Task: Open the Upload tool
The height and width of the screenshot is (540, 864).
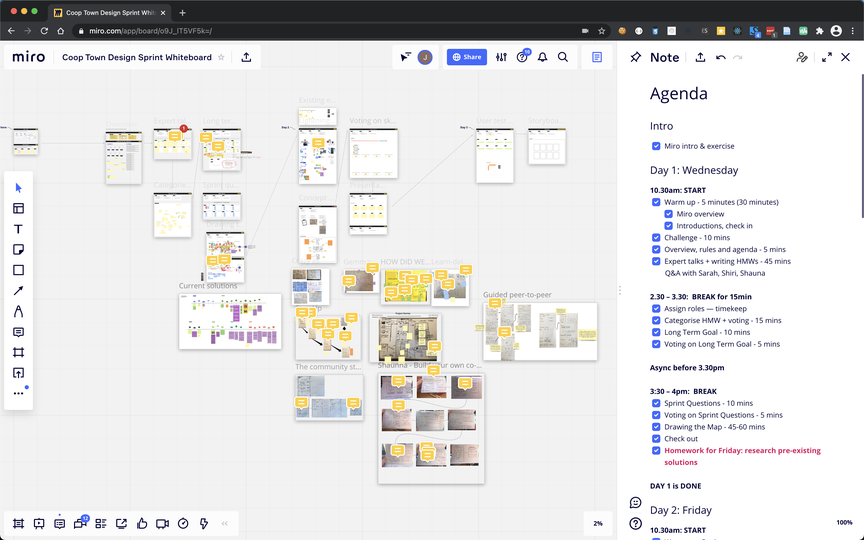Action: [18, 373]
